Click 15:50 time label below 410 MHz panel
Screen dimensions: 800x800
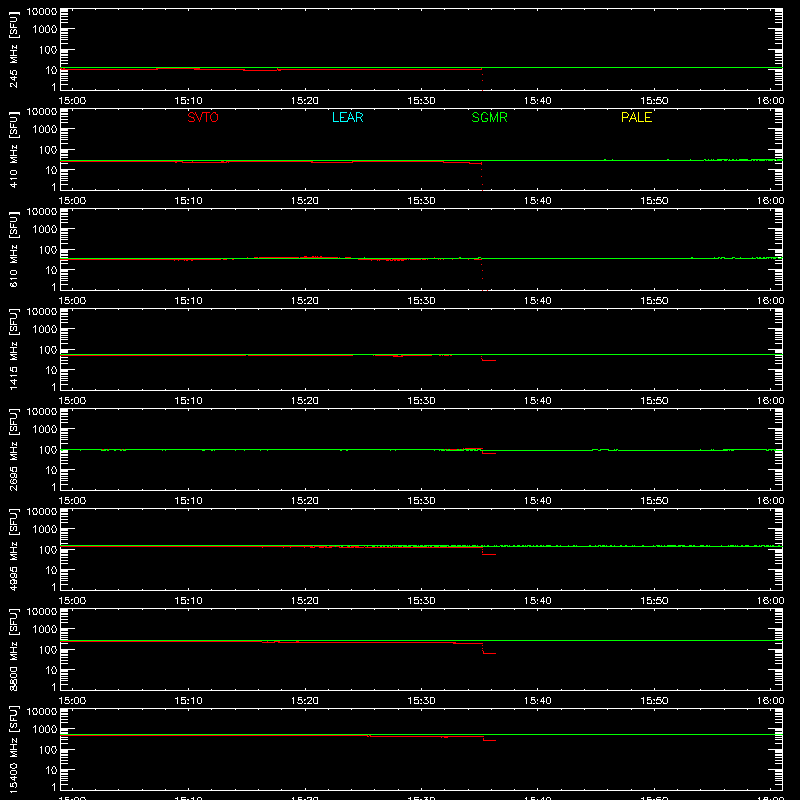coord(654,201)
